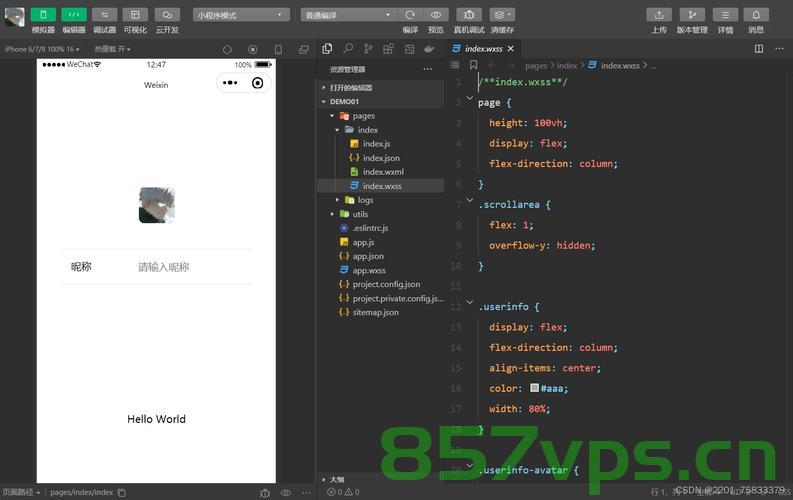Screen dimensions: 793x500
Task: Expand the utils folder
Action: coord(380,214)
